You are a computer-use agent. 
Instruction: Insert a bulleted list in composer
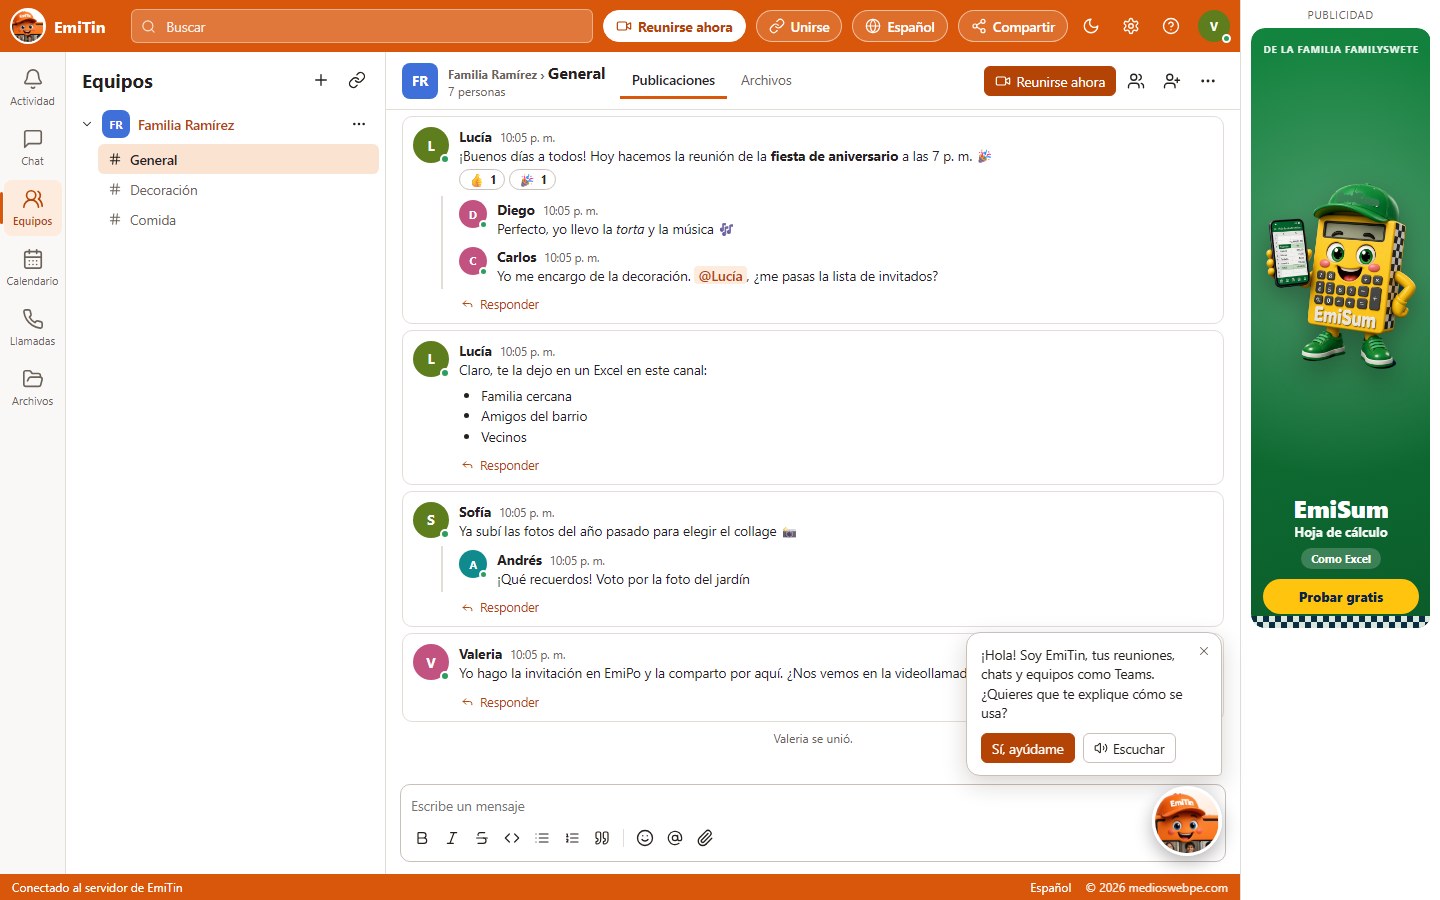(x=542, y=838)
